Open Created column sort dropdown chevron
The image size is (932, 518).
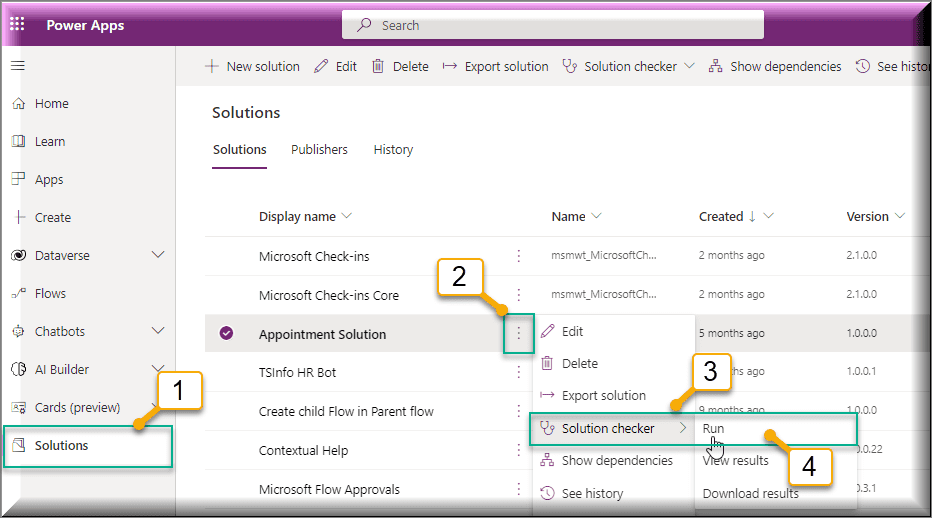pyautogui.click(x=769, y=216)
